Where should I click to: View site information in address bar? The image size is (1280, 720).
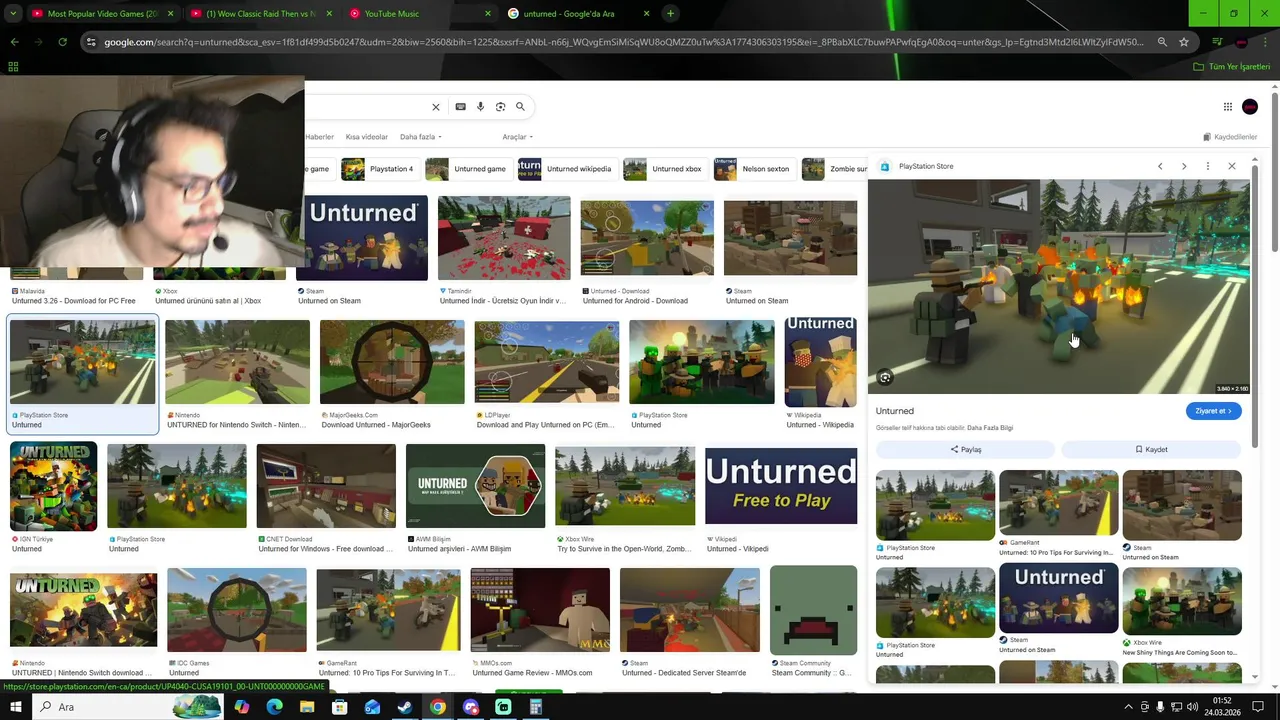pos(91,42)
